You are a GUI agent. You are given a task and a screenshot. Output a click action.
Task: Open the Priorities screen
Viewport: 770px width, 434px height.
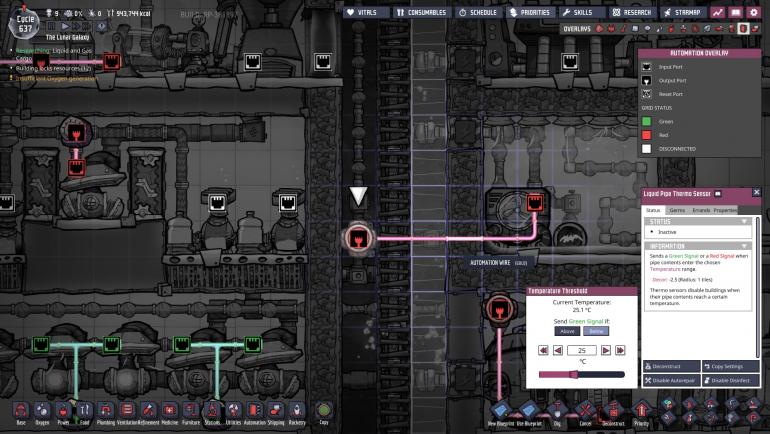[x=530, y=12]
